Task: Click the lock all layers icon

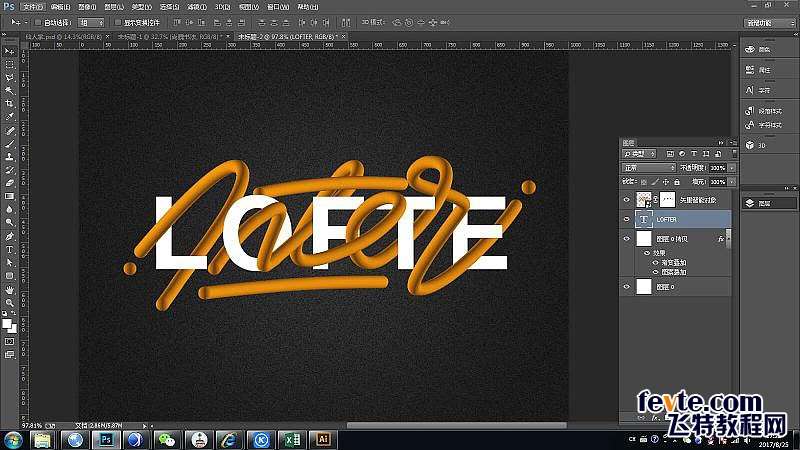Action: pyautogui.click(x=677, y=182)
